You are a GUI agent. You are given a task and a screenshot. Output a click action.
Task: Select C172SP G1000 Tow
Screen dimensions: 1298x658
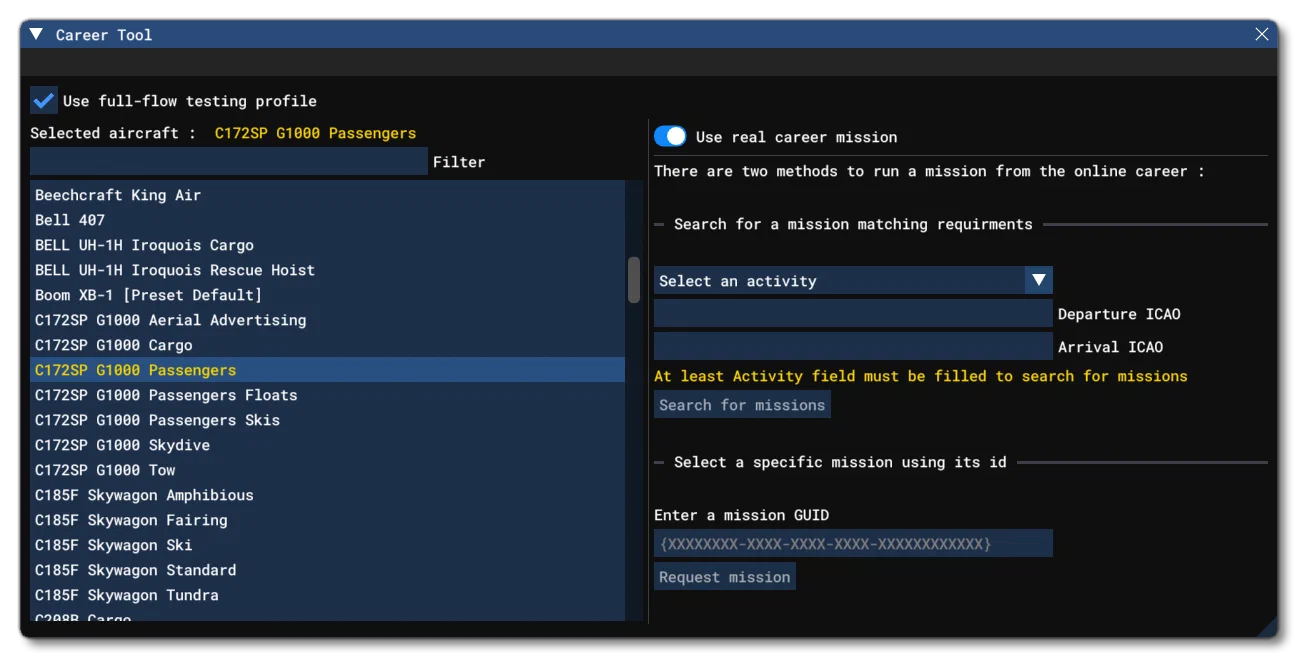pos(327,470)
